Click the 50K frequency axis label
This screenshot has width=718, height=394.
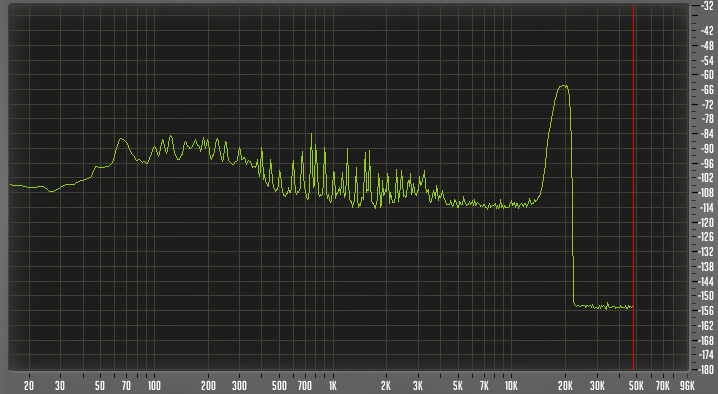point(636,386)
